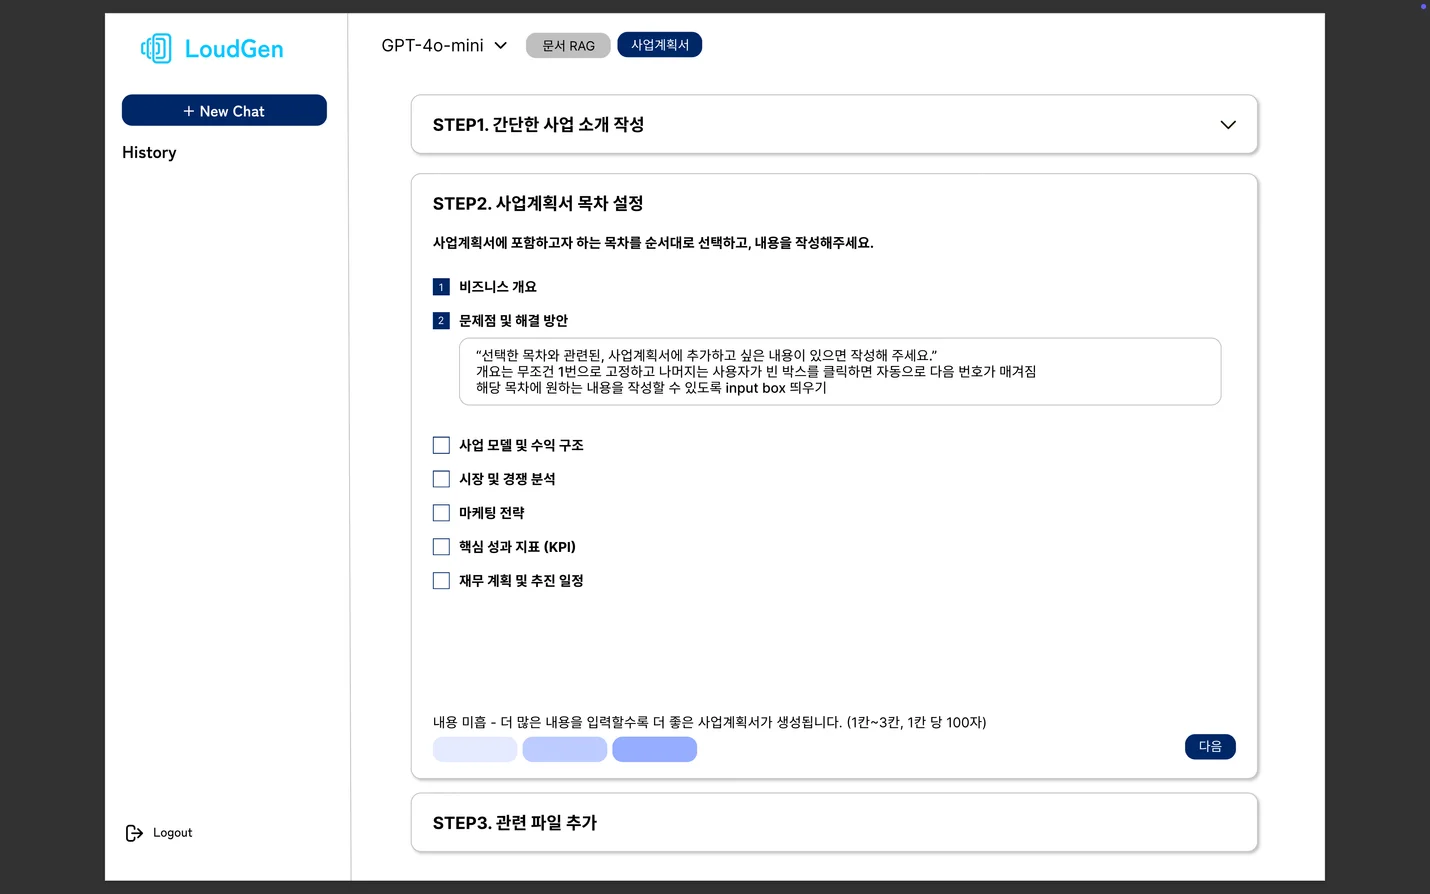
Task: Click the middle progress indicator bar
Action: [565, 749]
